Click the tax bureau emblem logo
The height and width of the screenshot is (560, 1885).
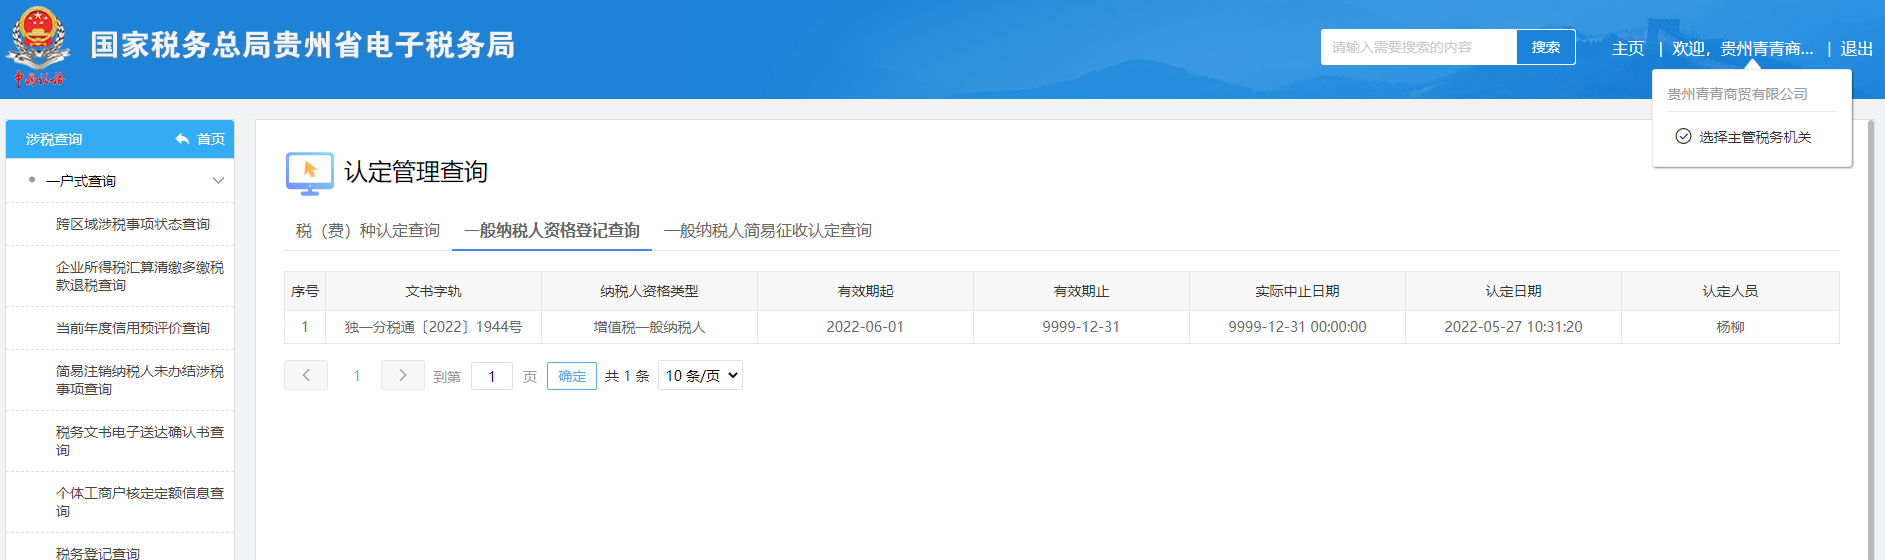point(38,47)
